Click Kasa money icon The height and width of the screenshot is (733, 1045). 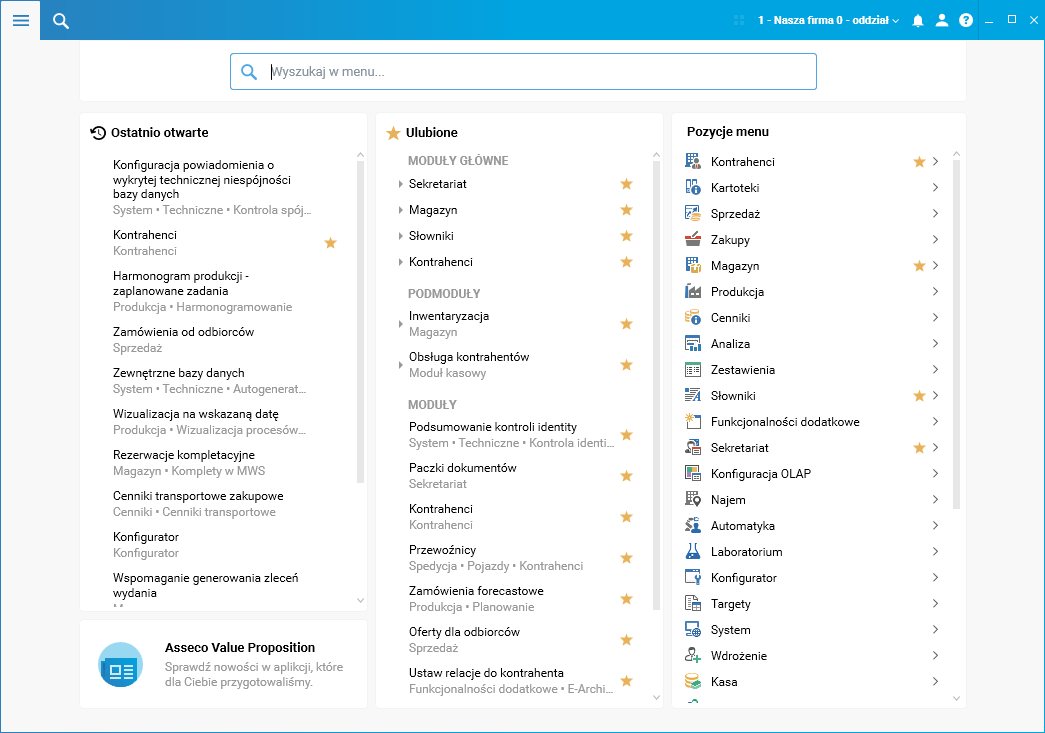tap(693, 681)
